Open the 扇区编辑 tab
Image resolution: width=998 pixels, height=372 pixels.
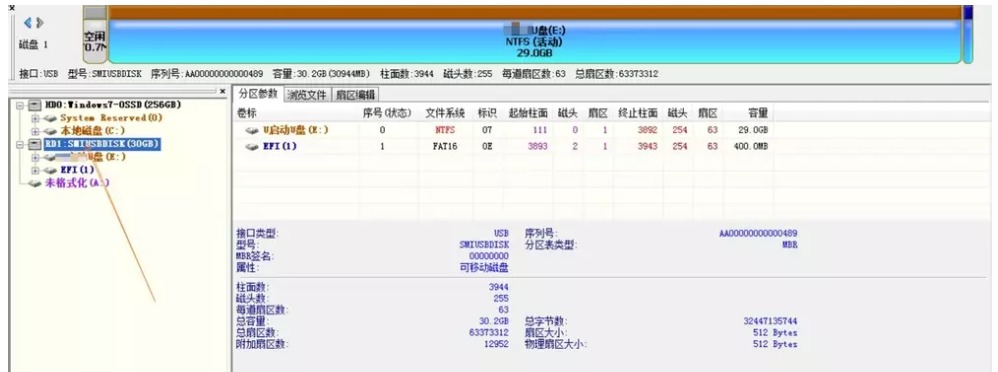355,95
